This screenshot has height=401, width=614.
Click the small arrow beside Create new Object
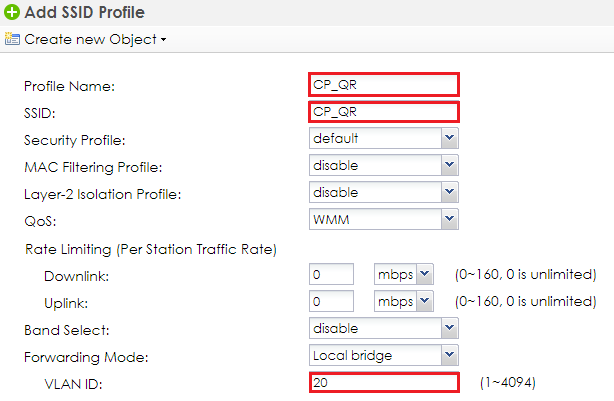coord(163,40)
